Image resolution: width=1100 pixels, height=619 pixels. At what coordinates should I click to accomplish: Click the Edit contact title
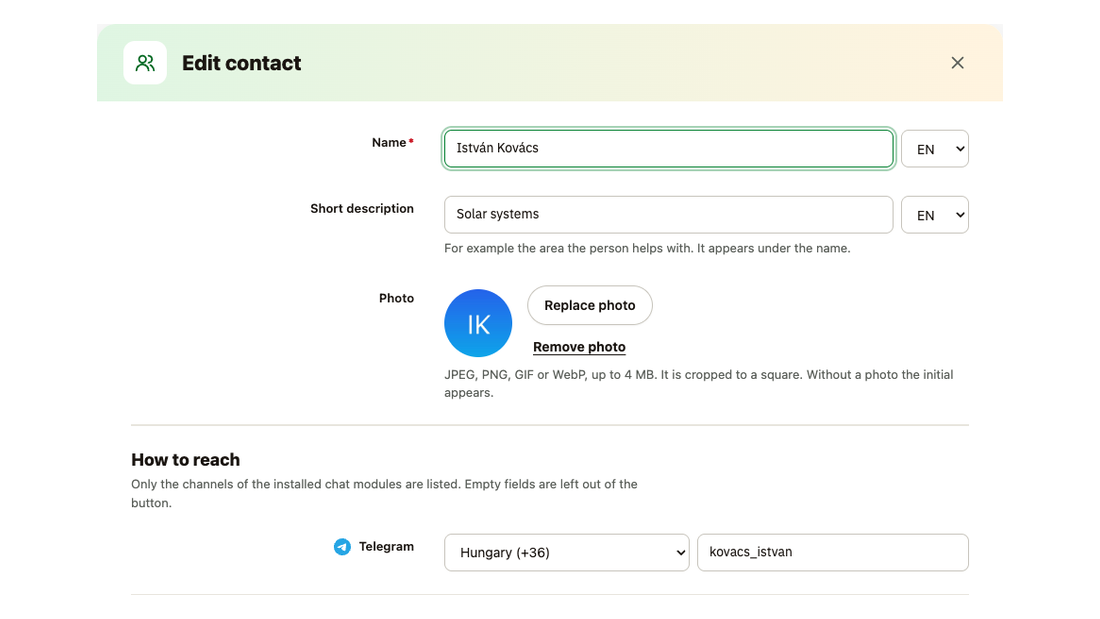coord(241,63)
